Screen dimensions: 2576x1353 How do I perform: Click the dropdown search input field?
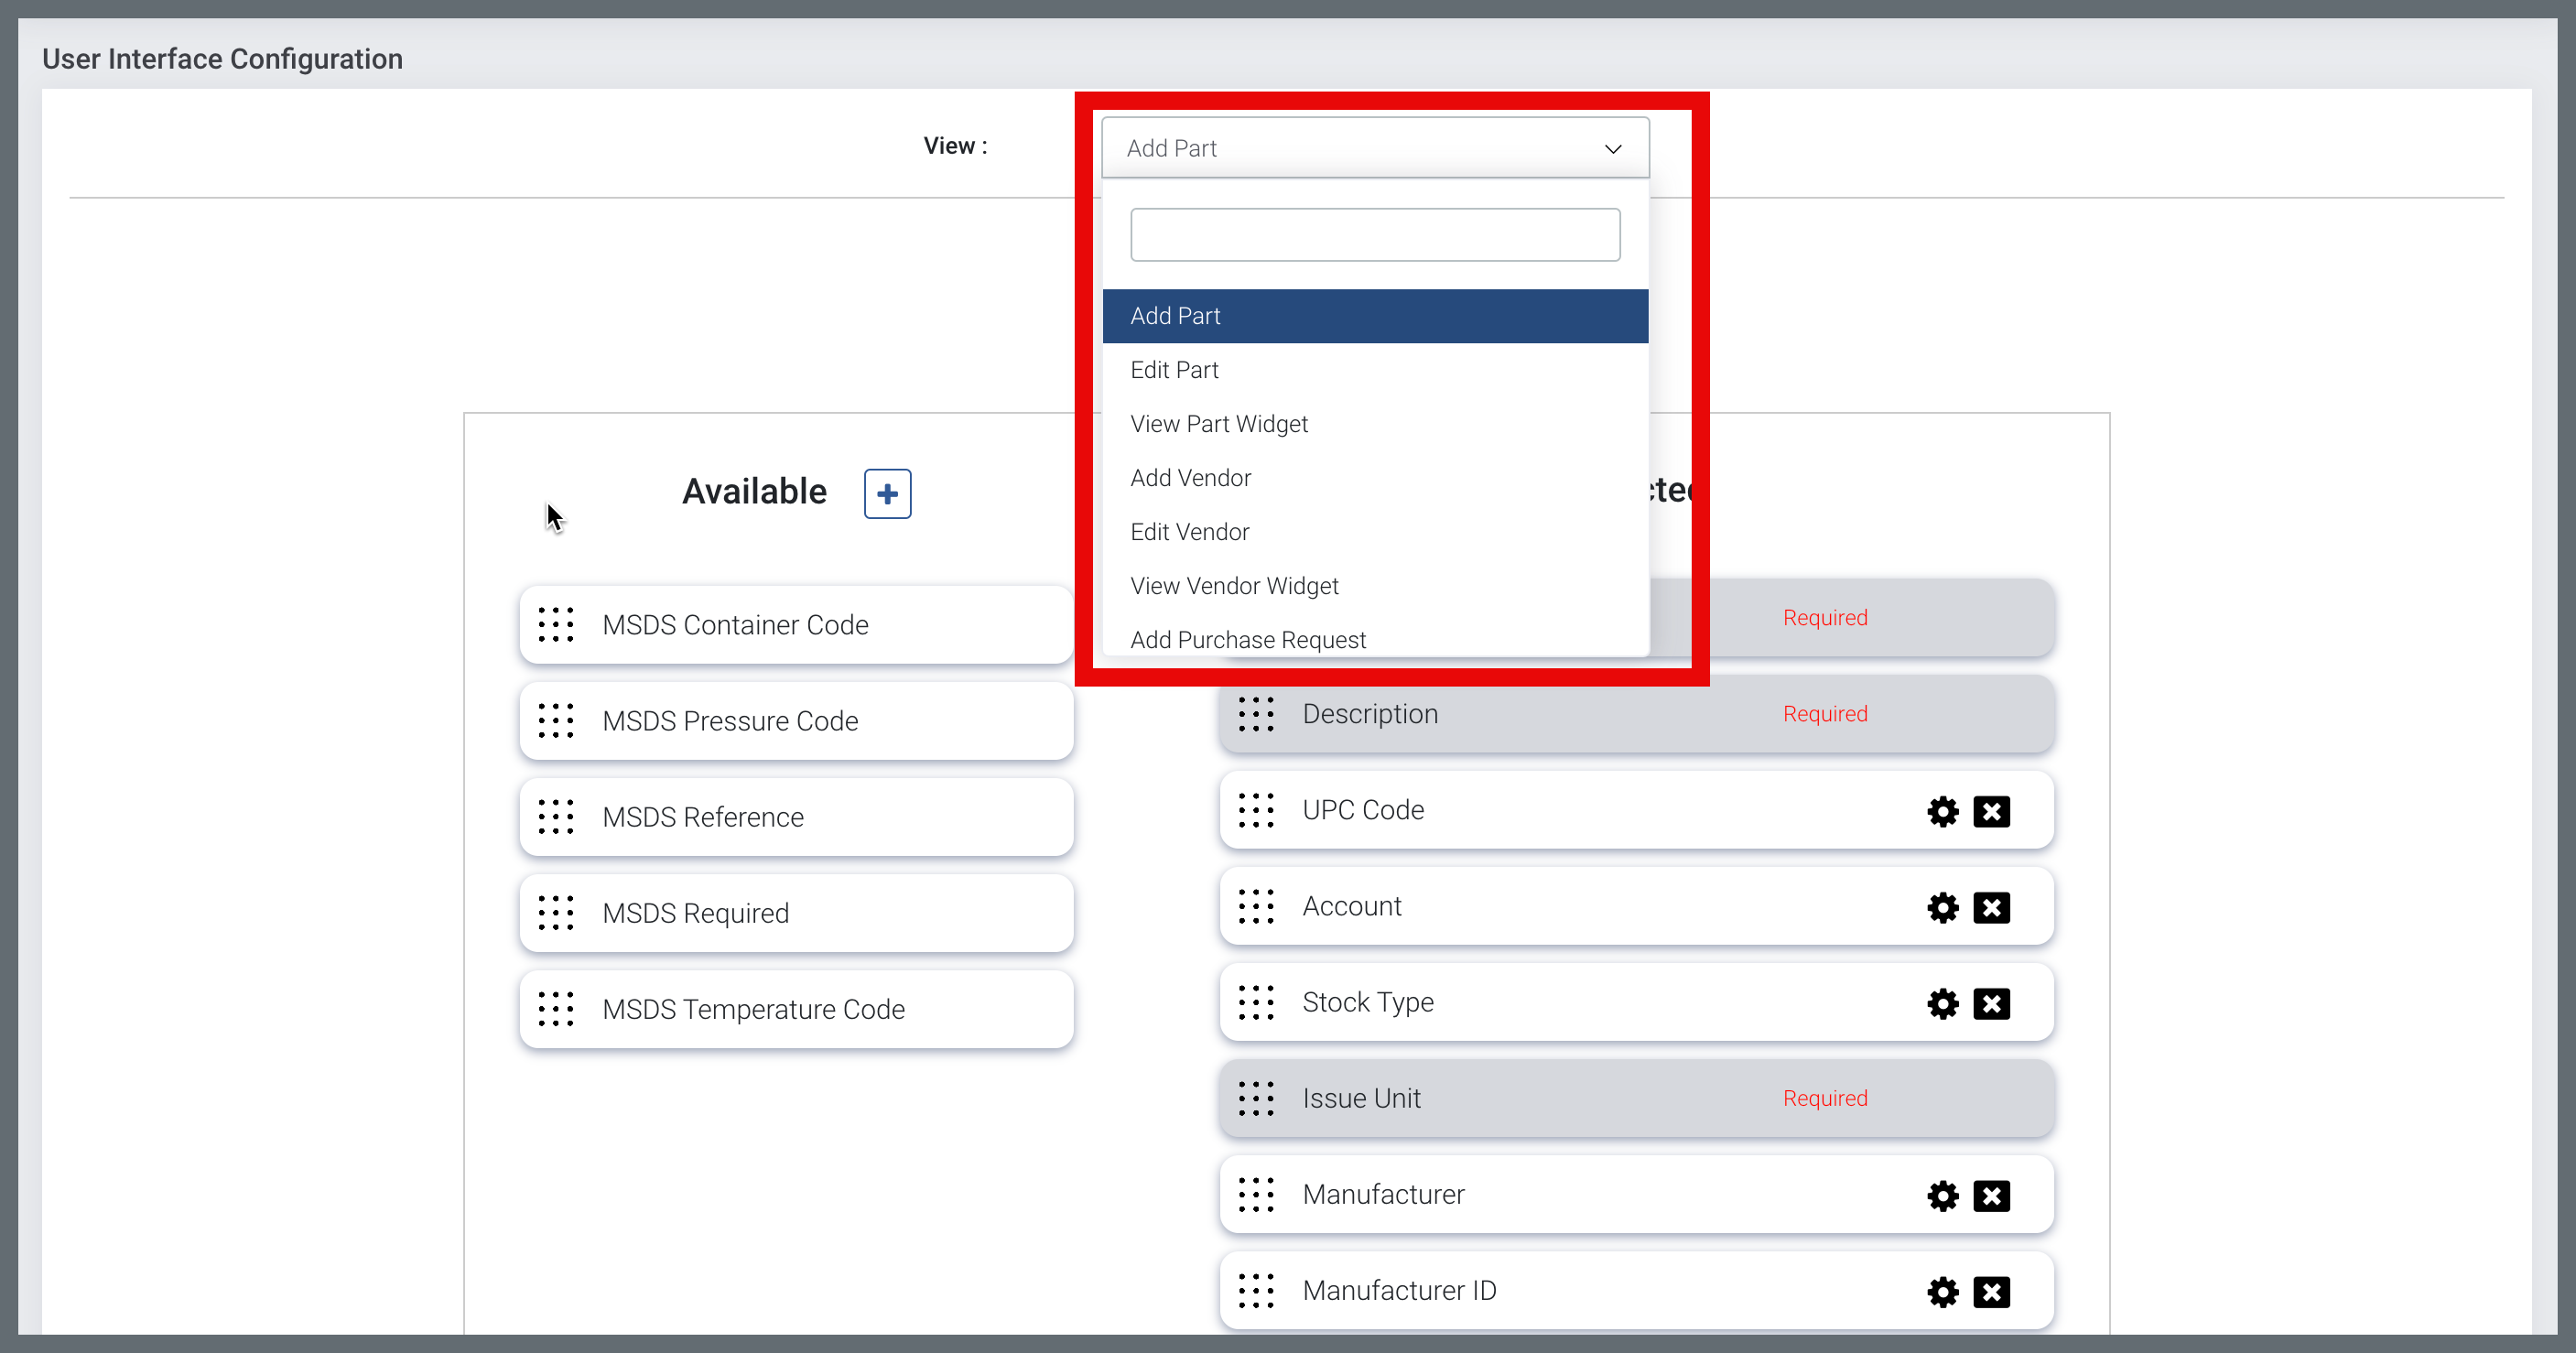coord(1374,235)
